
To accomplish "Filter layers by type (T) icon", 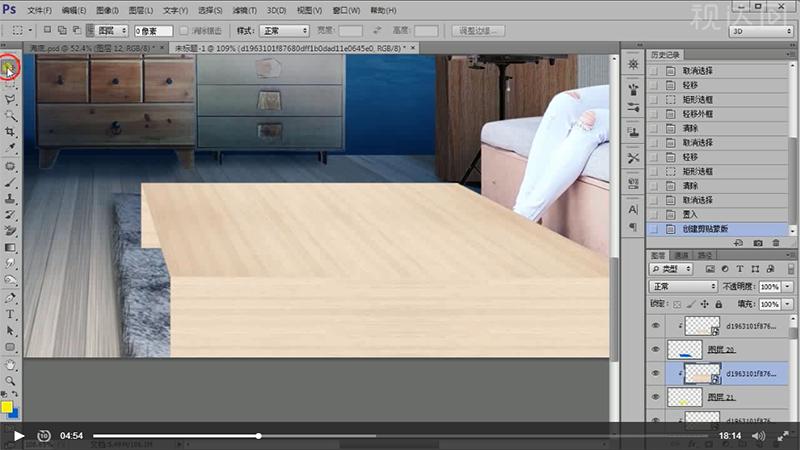I will click(740, 269).
